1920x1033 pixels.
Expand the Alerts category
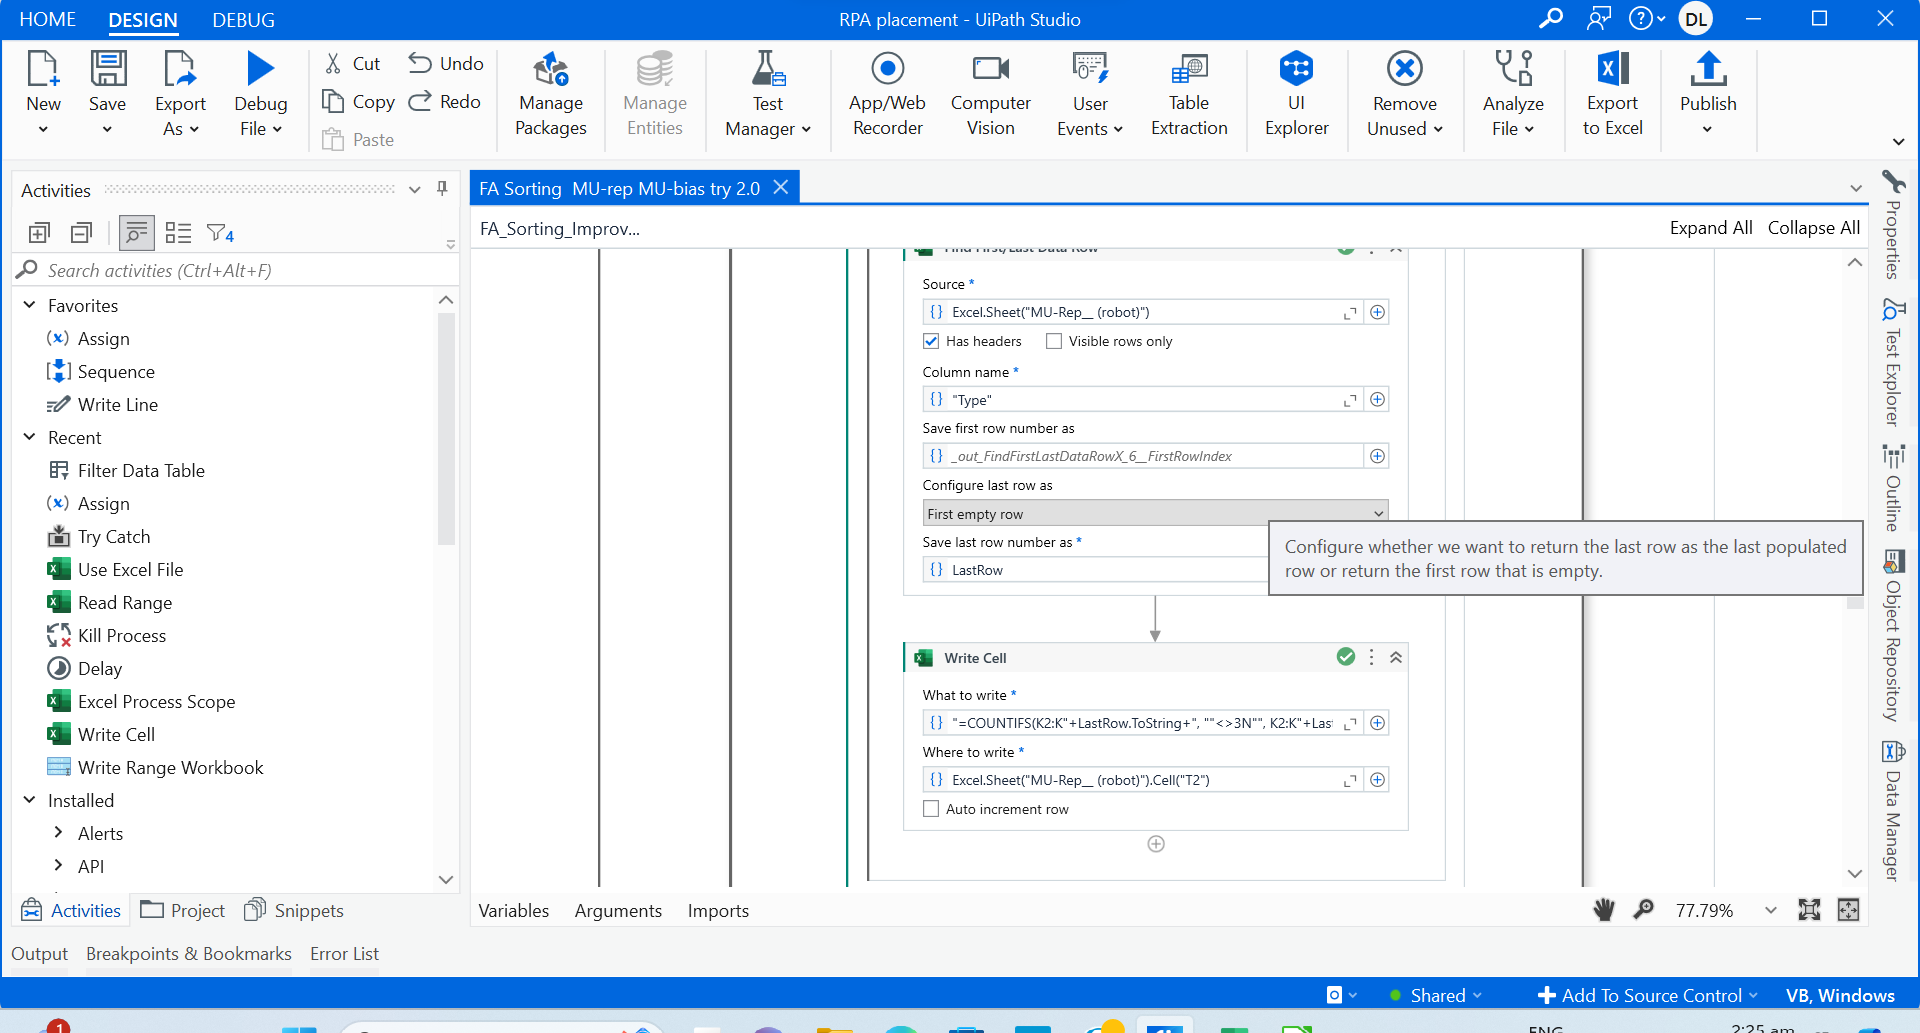[58, 833]
